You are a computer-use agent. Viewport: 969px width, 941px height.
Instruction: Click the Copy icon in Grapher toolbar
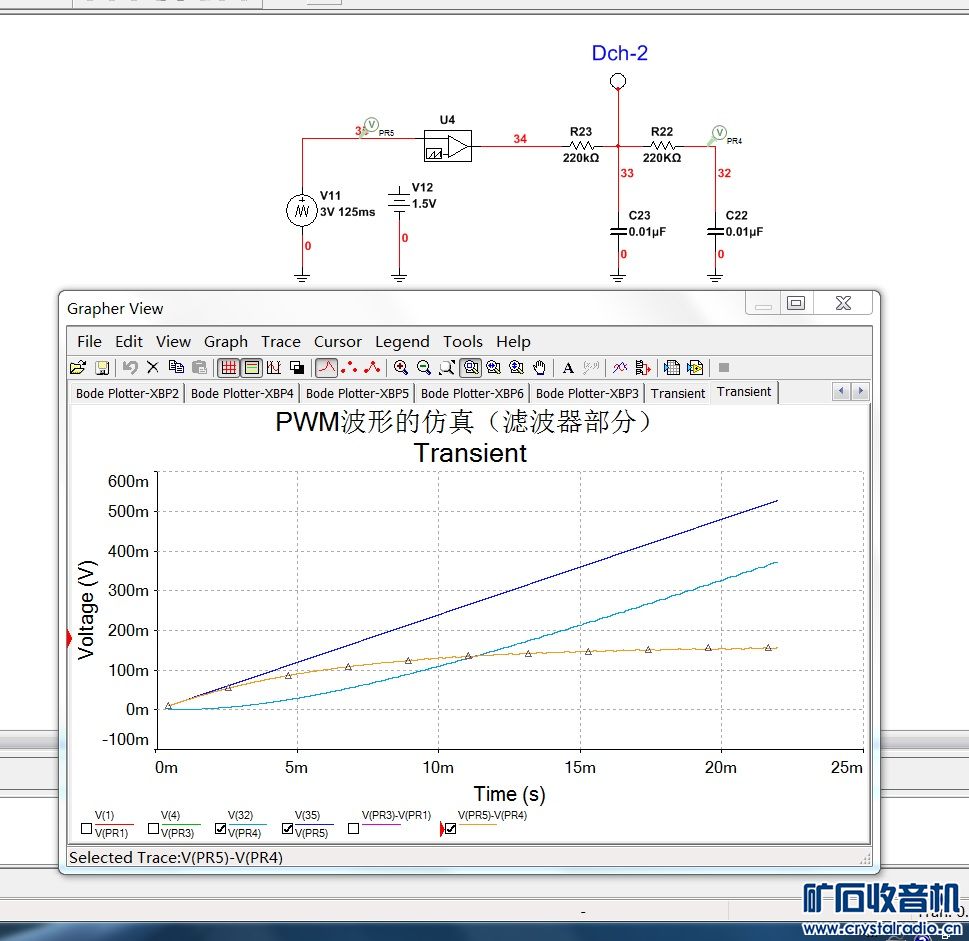(x=176, y=368)
